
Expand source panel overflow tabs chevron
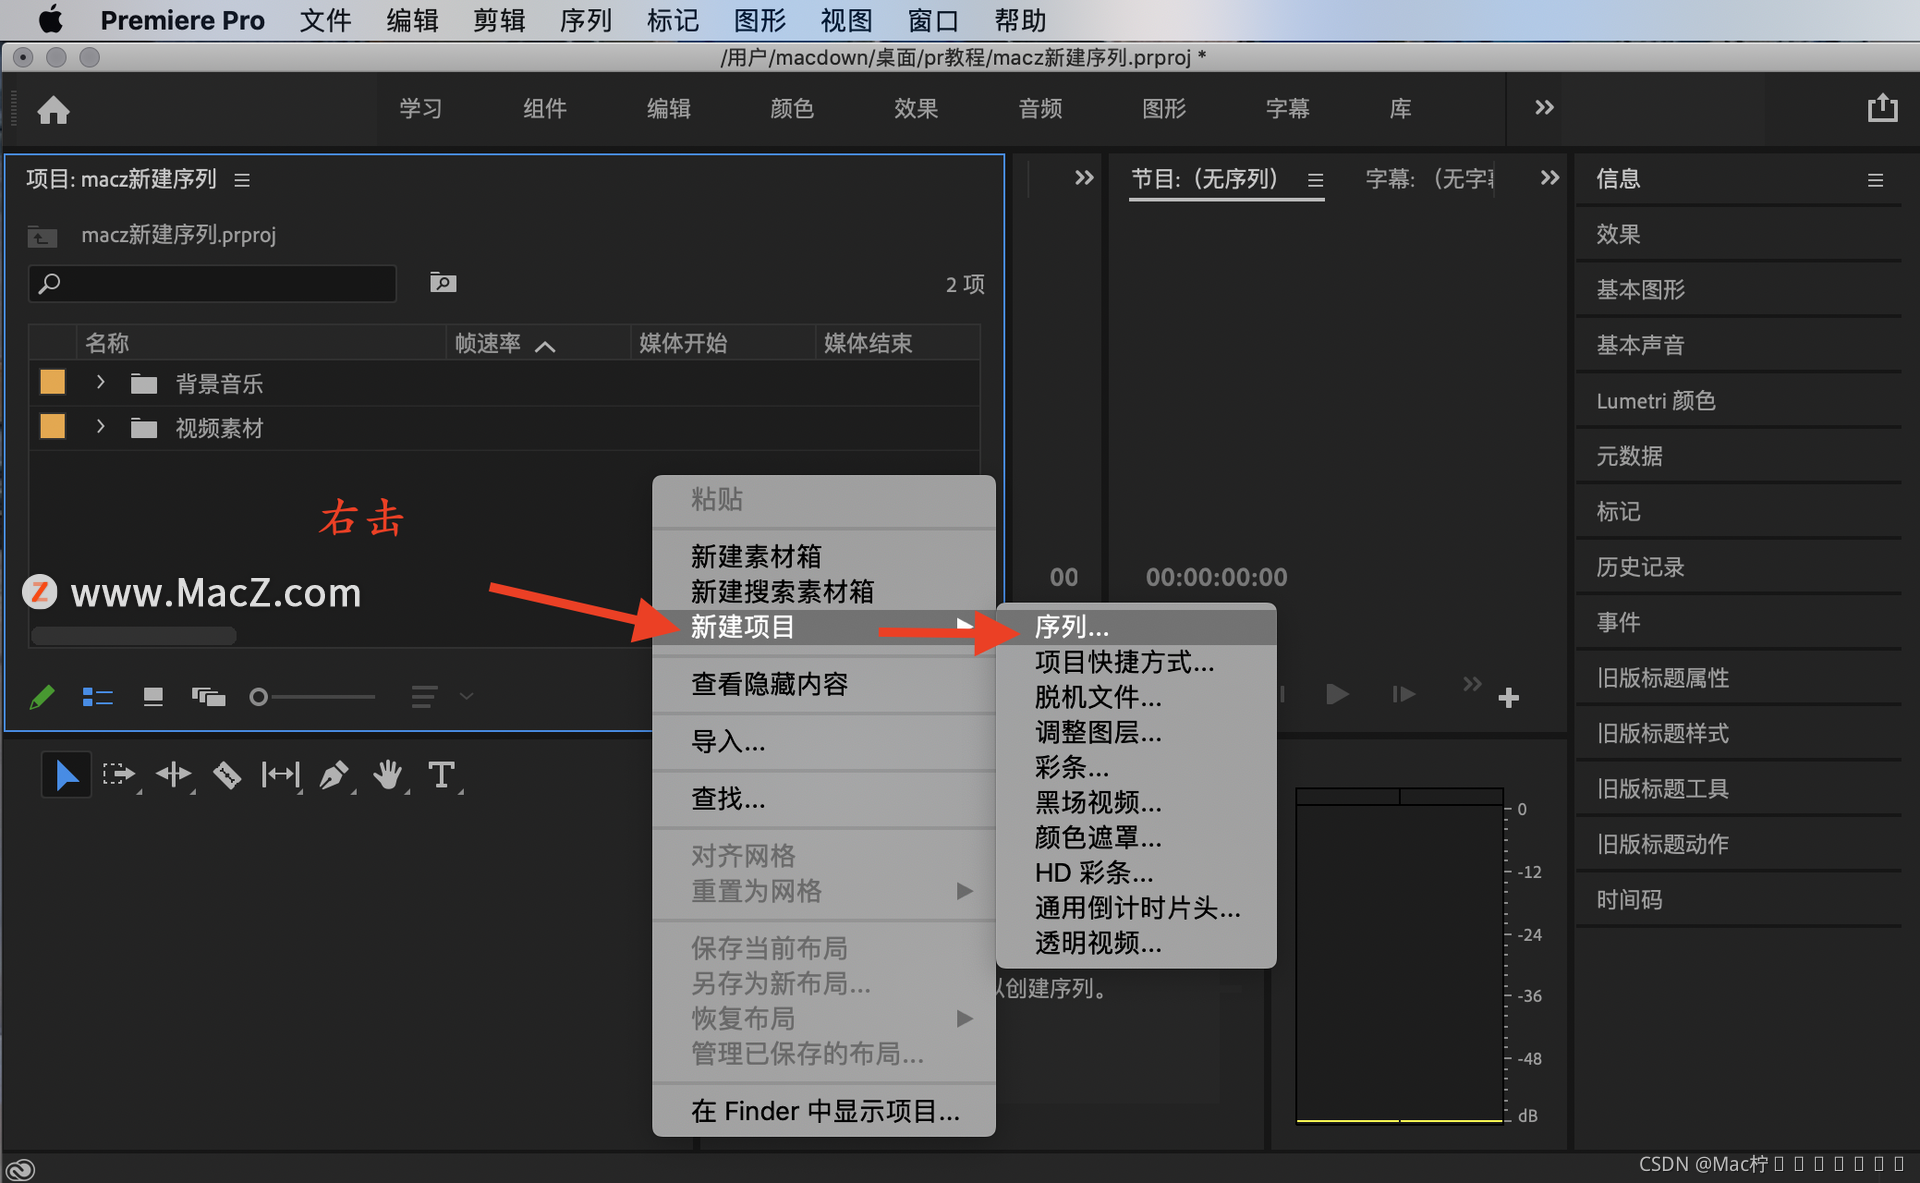pos(1084,178)
